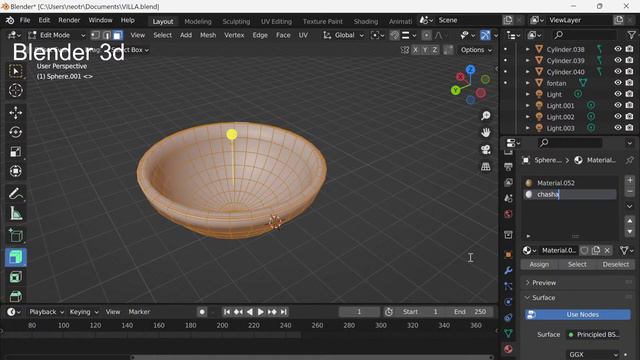Image resolution: width=640 pixels, height=360 pixels.
Task: Enable vertex select mode
Action: [95, 35]
